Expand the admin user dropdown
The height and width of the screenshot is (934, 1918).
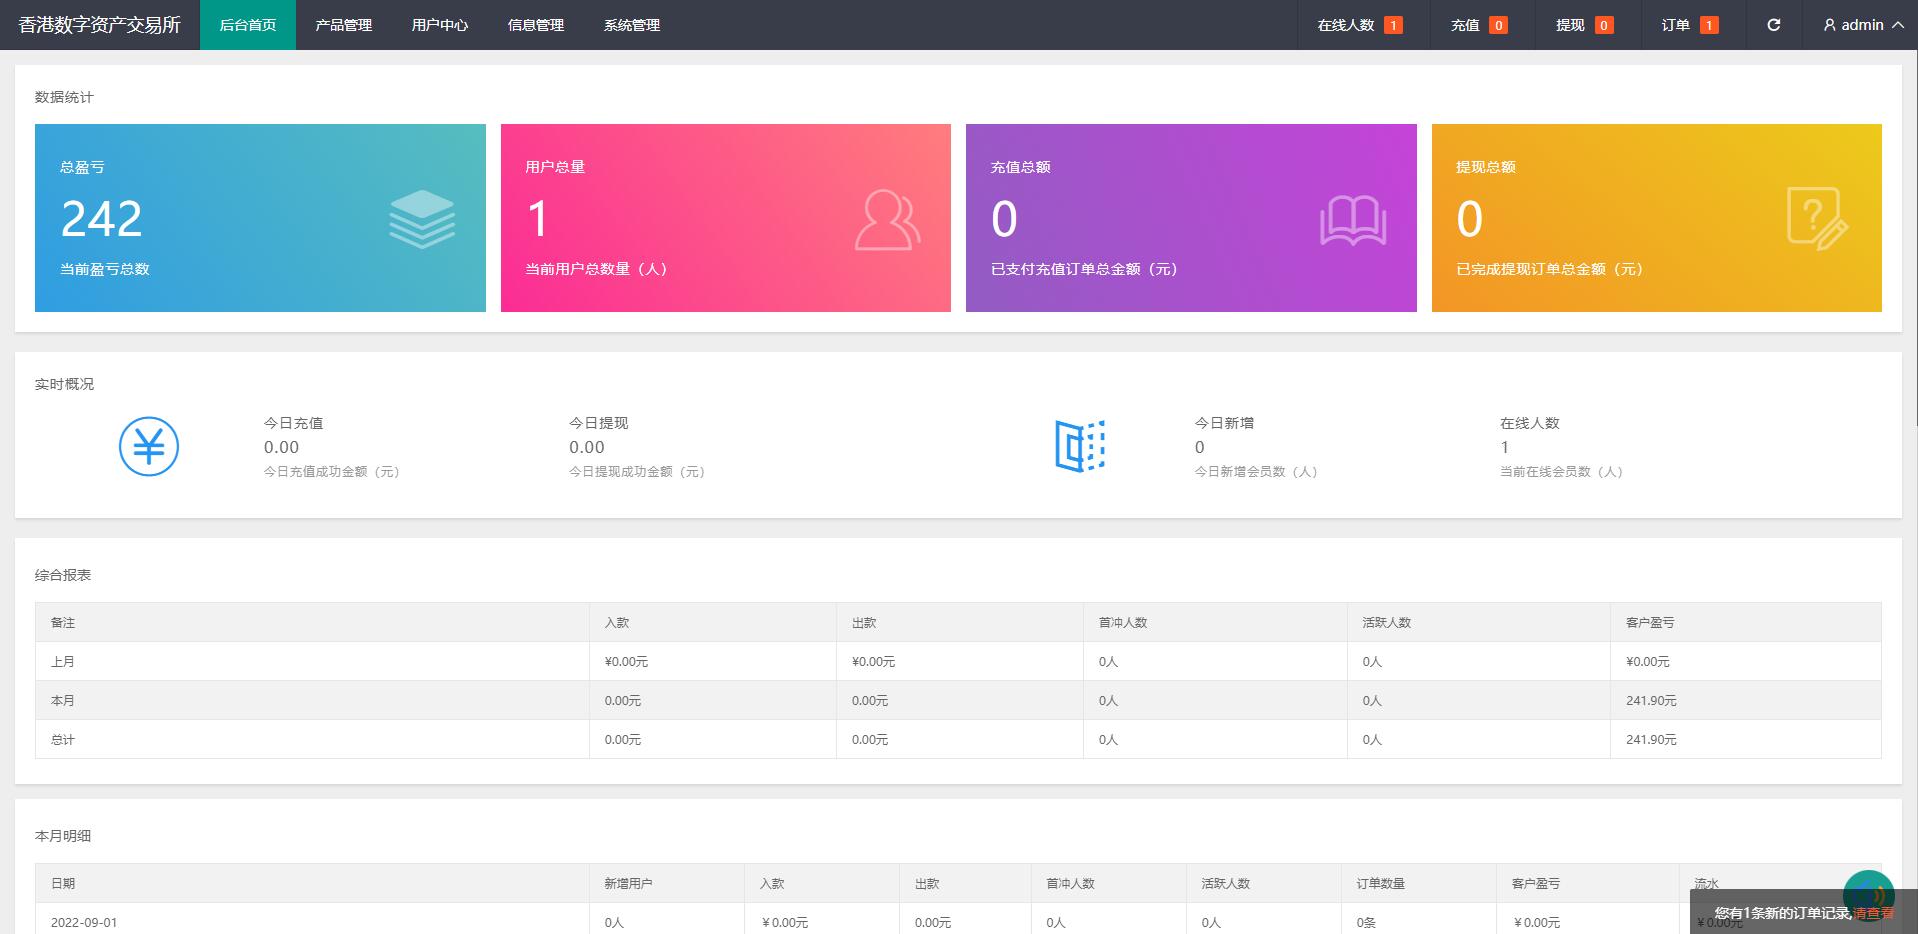1862,25
